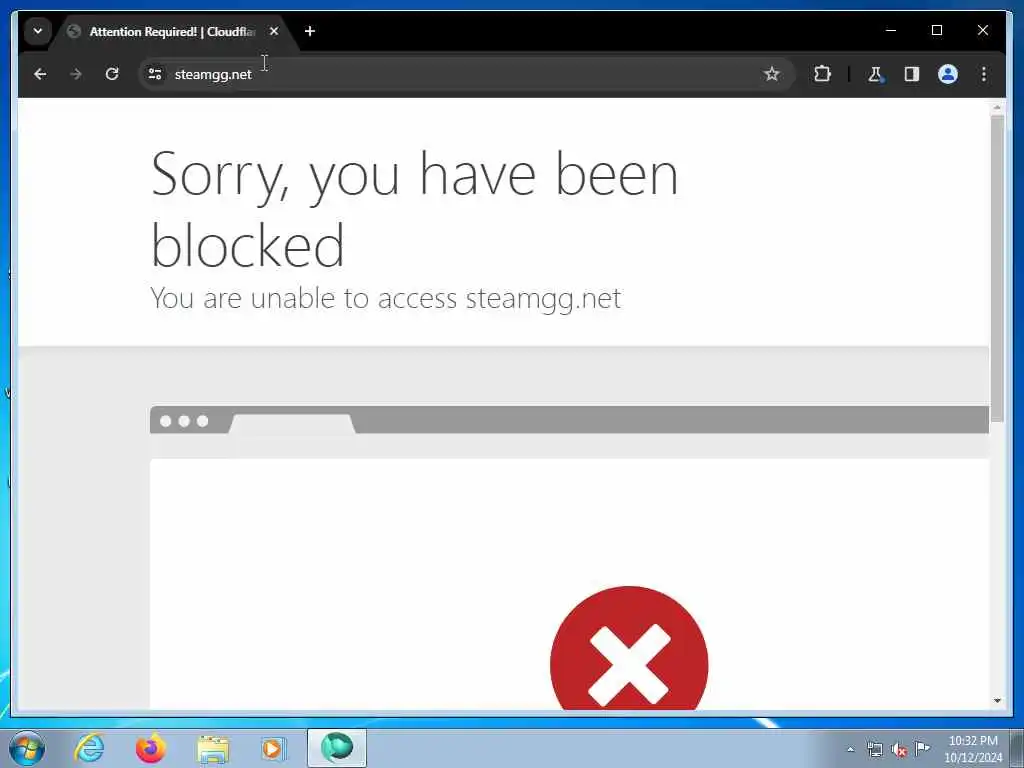Open the profile avatar menu
This screenshot has width=1024, height=768.
pos(948,74)
